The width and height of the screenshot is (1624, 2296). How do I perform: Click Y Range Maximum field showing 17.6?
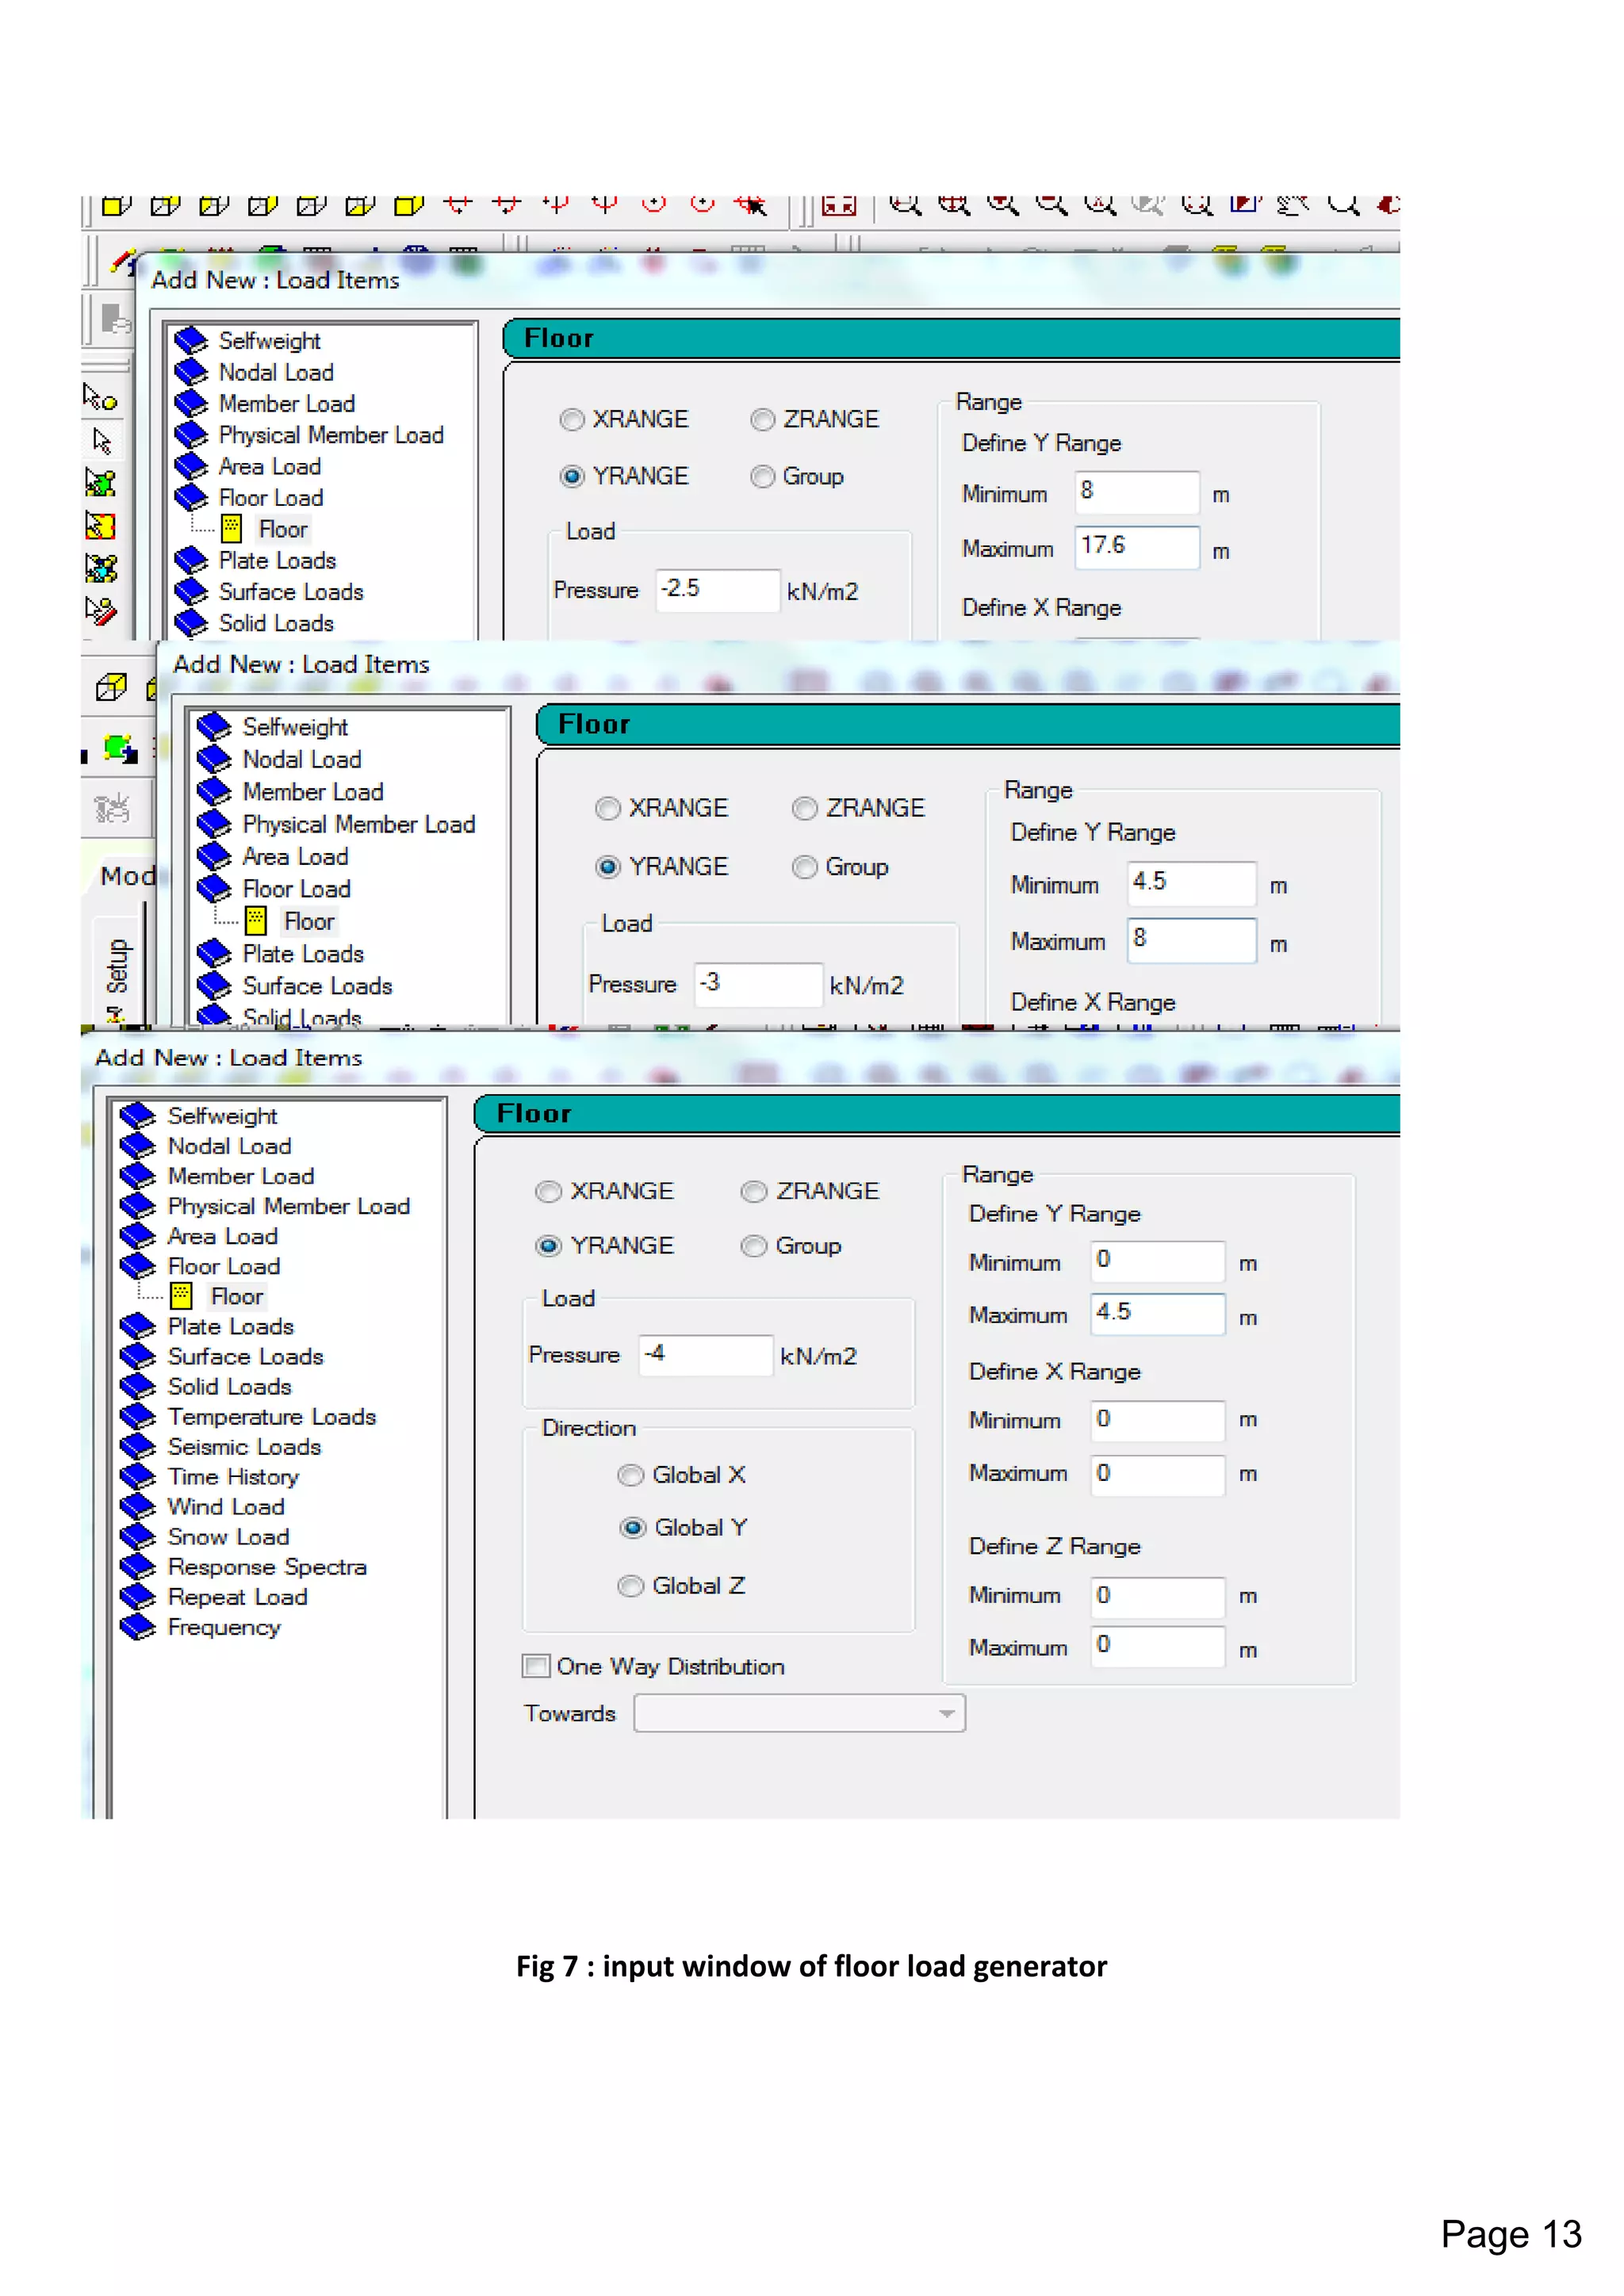click(1137, 548)
